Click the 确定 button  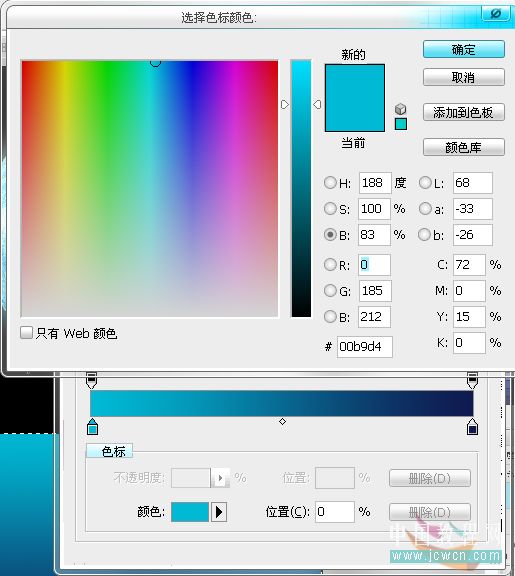click(464, 49)
